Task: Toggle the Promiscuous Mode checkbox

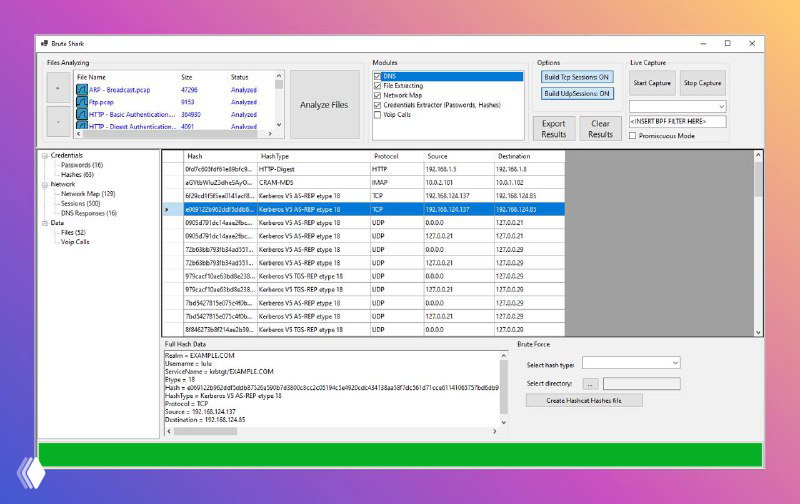Action: [x=632, y=136]
